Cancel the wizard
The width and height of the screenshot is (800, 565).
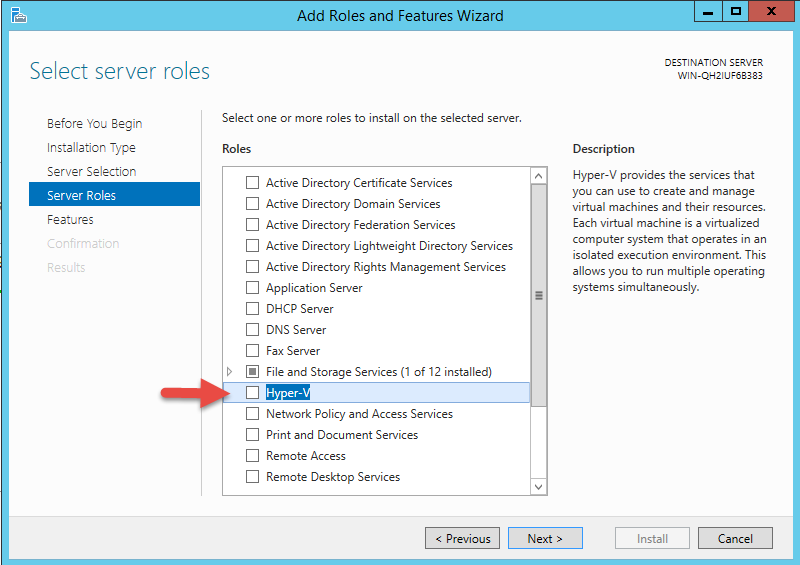point(735,538)
